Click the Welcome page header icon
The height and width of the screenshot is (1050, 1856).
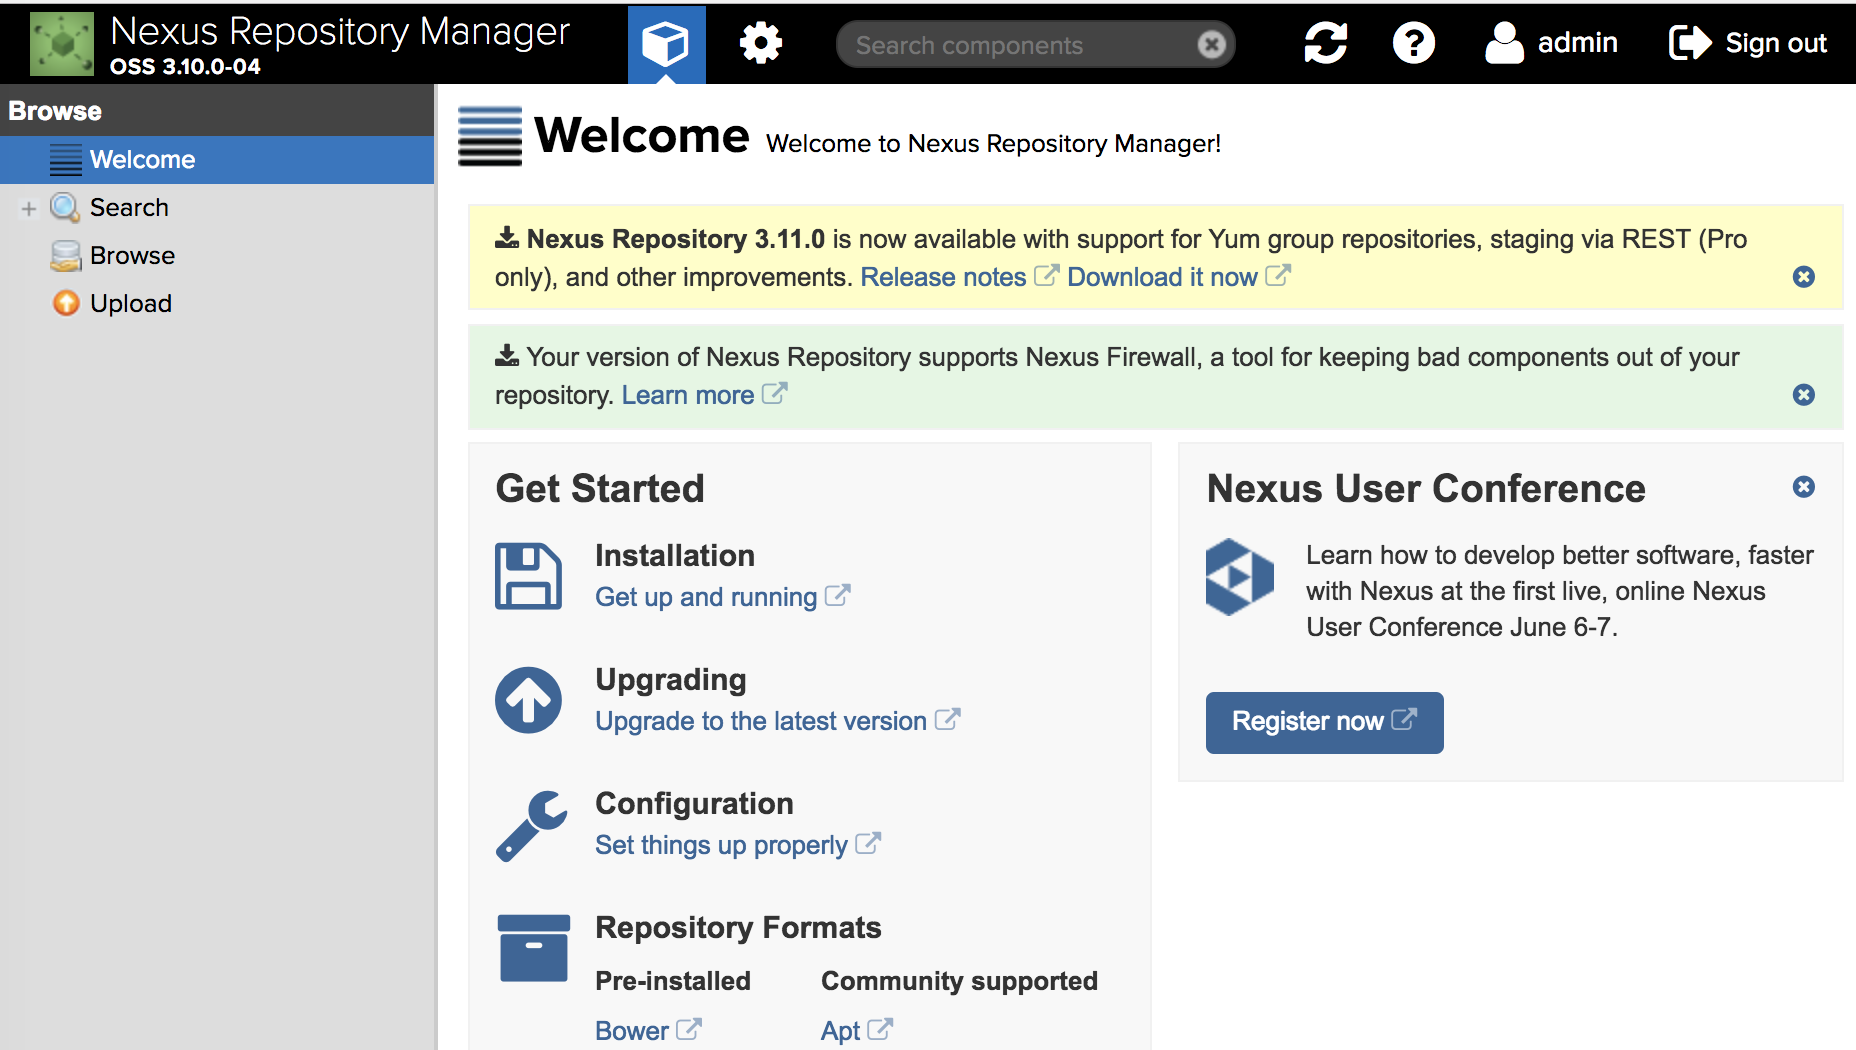click(490, 136)
